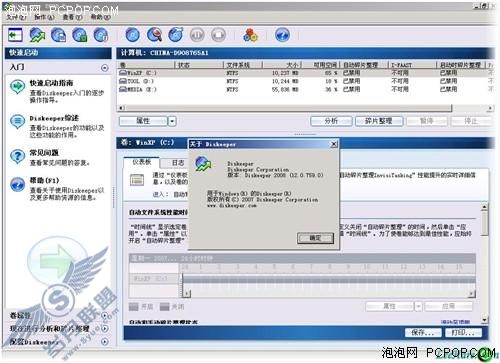This screenshot has width=500, height=363.
Task: Click the 快速启动 panel header
Action: tap(58, 53)
